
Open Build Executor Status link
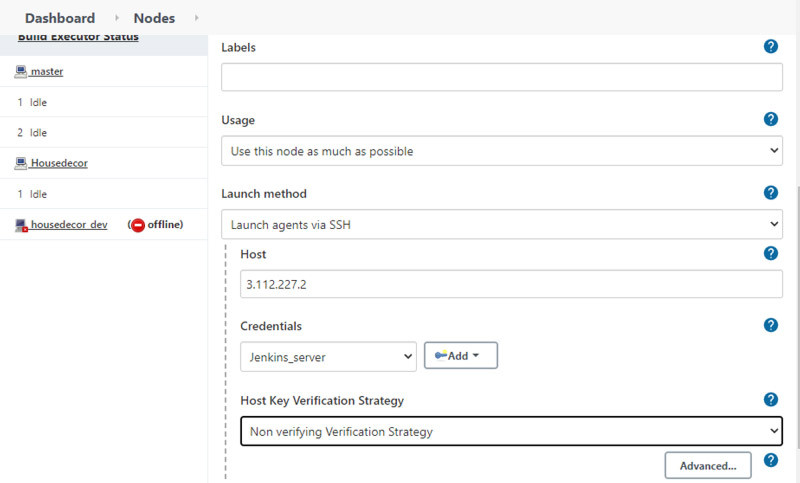click(x=78, y=37)
